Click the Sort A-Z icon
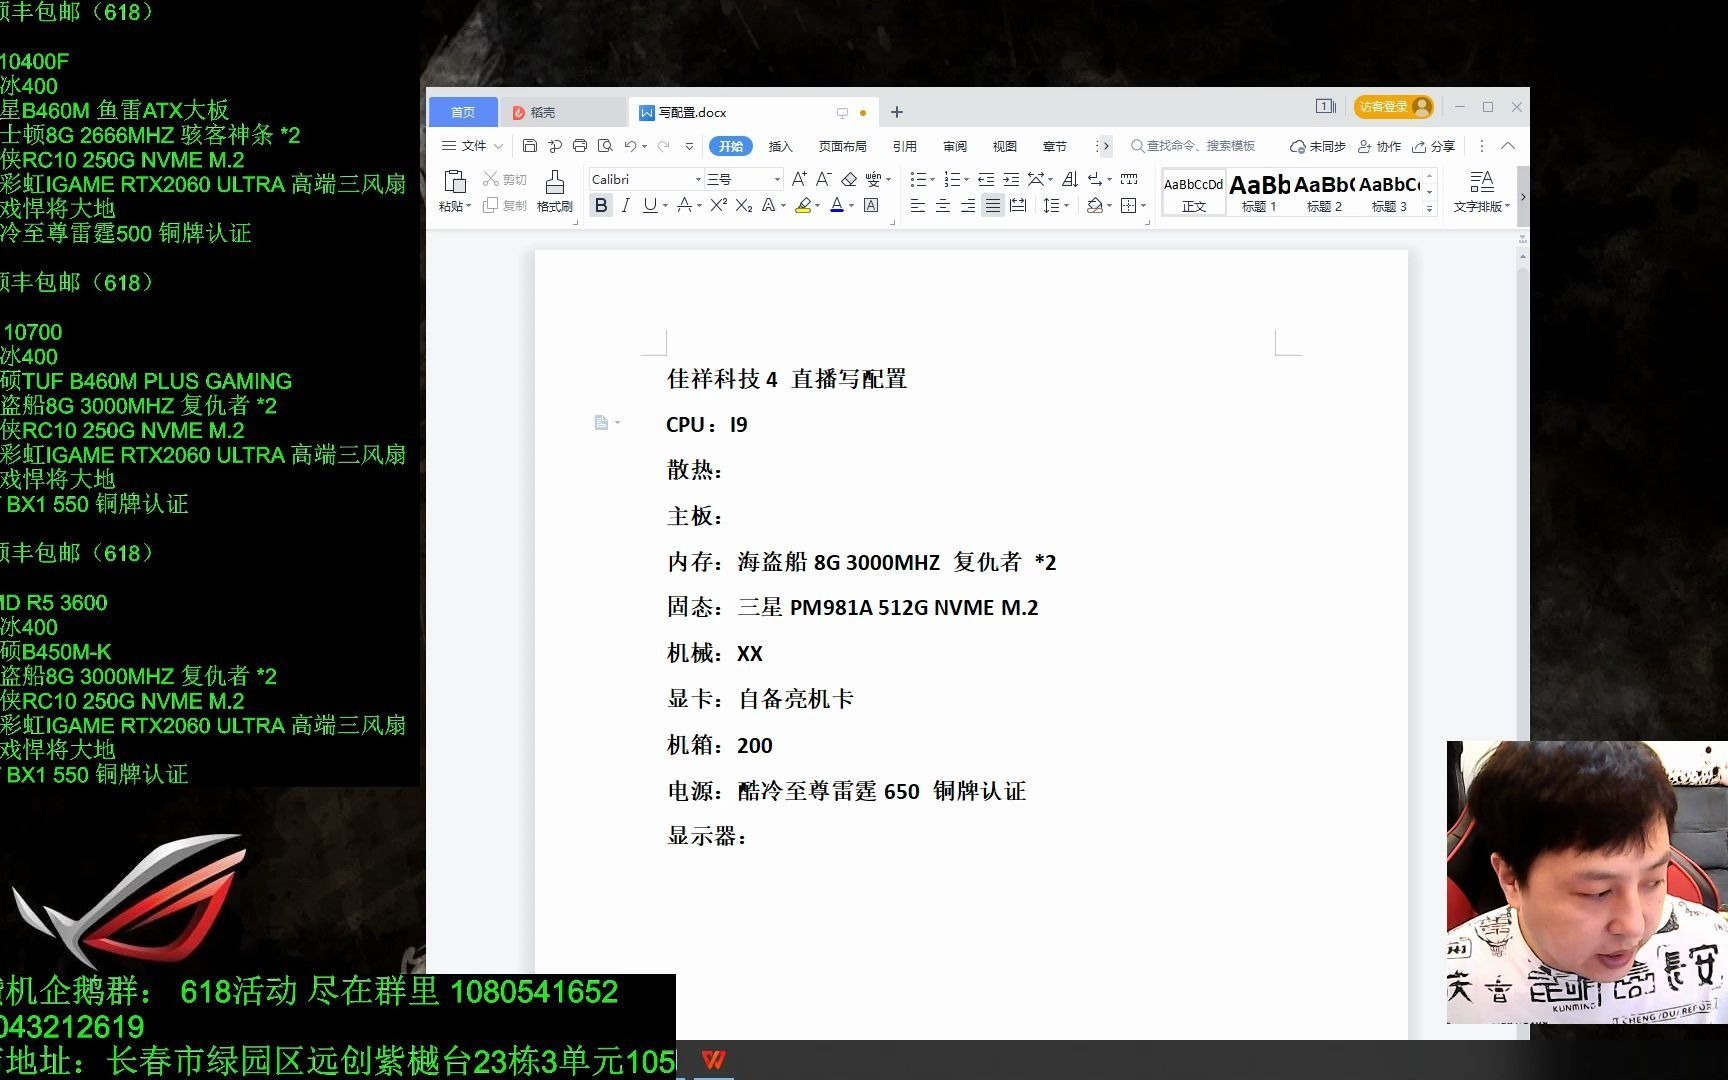The height and width of the screenshot is (1080, 1728). pyautogui.click(x=1070, y=179)
